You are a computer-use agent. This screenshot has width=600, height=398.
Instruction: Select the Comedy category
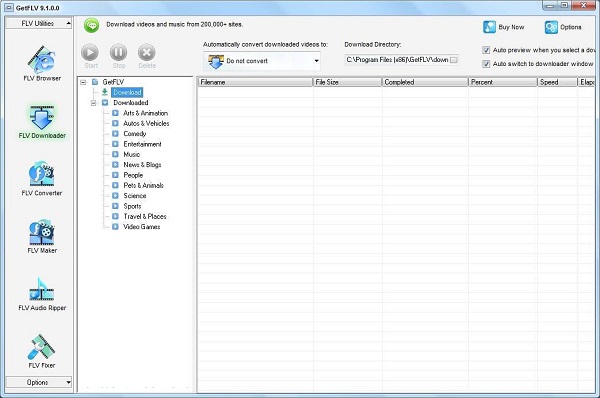click(x=135, y=134)
